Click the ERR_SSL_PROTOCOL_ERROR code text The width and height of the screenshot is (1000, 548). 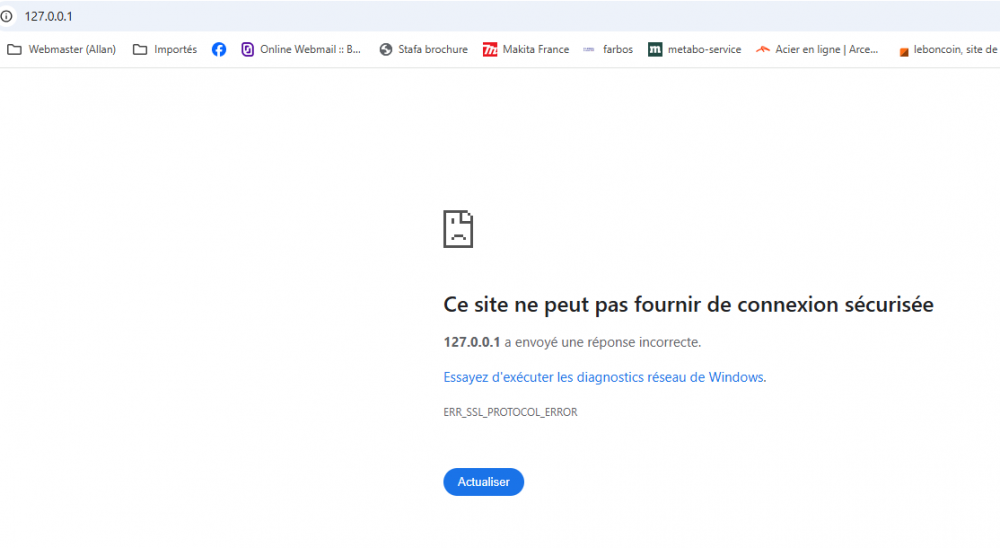[x=510, y=412]
